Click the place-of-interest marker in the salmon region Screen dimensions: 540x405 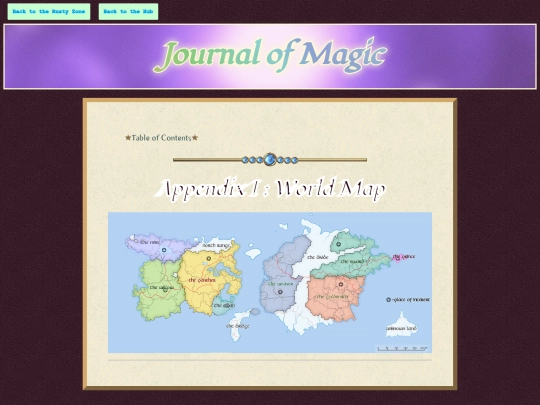point(341,284)
